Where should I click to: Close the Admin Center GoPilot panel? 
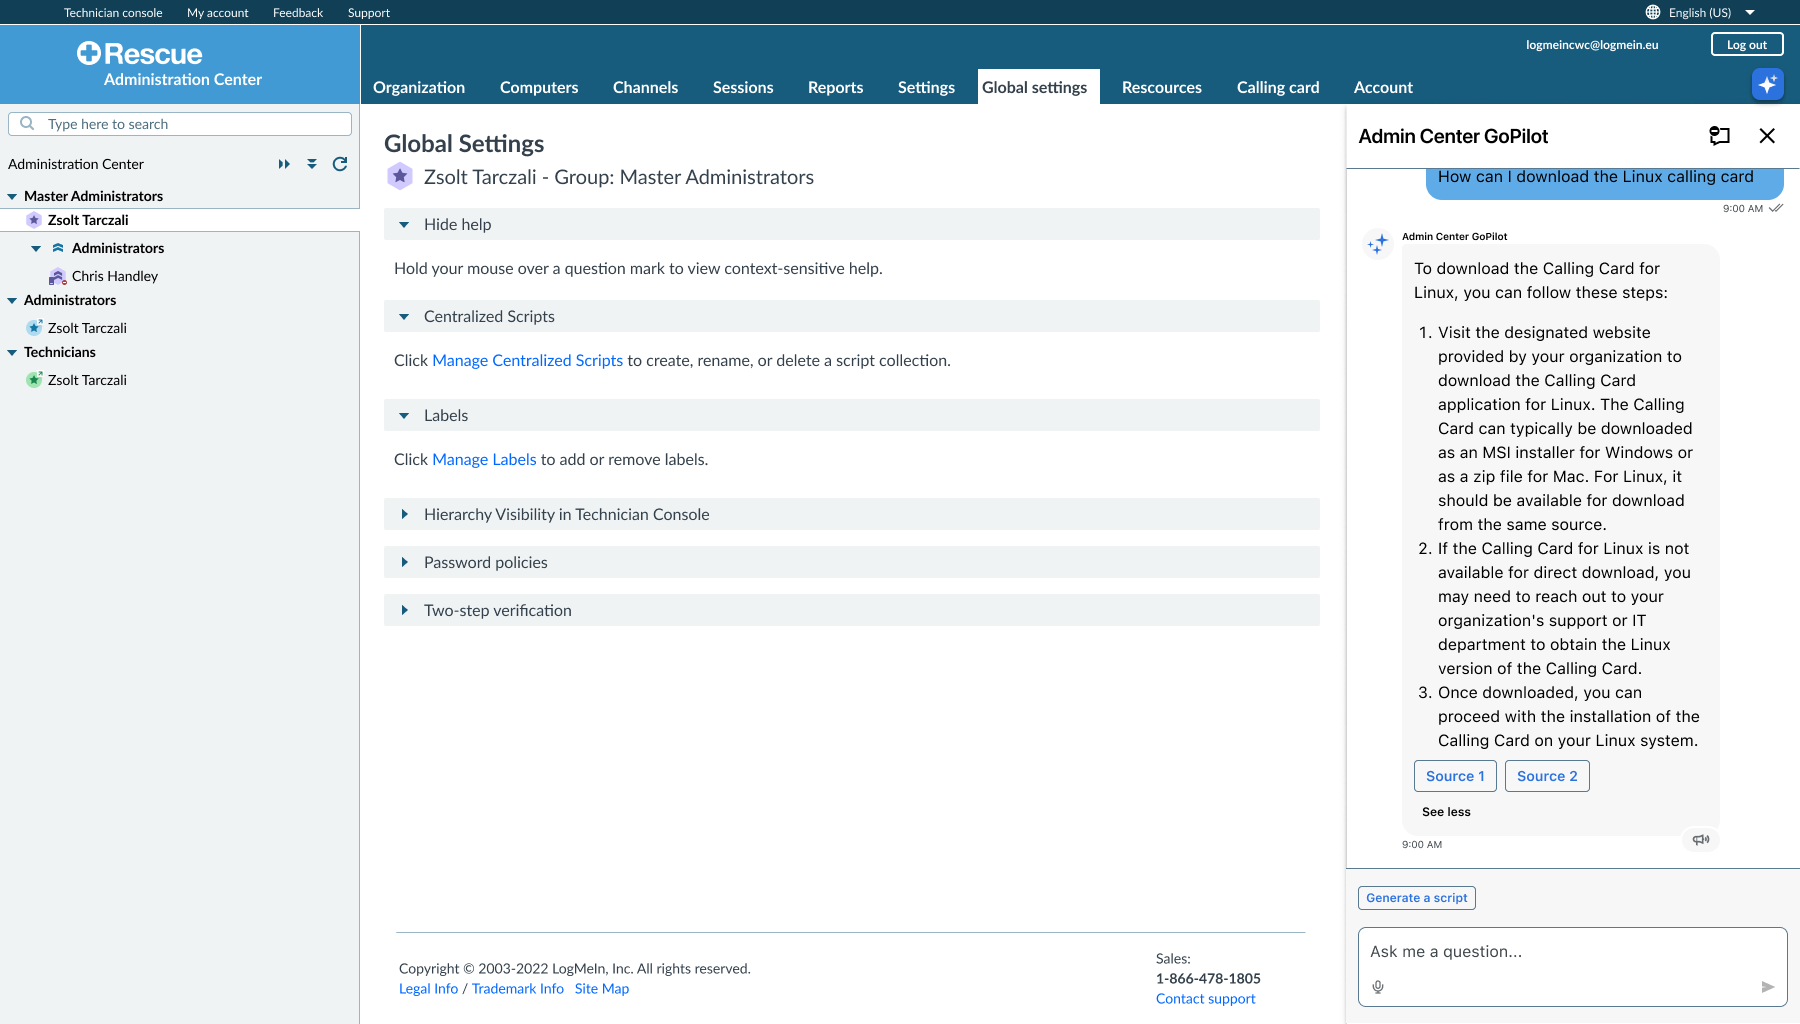click(1767, 136)
